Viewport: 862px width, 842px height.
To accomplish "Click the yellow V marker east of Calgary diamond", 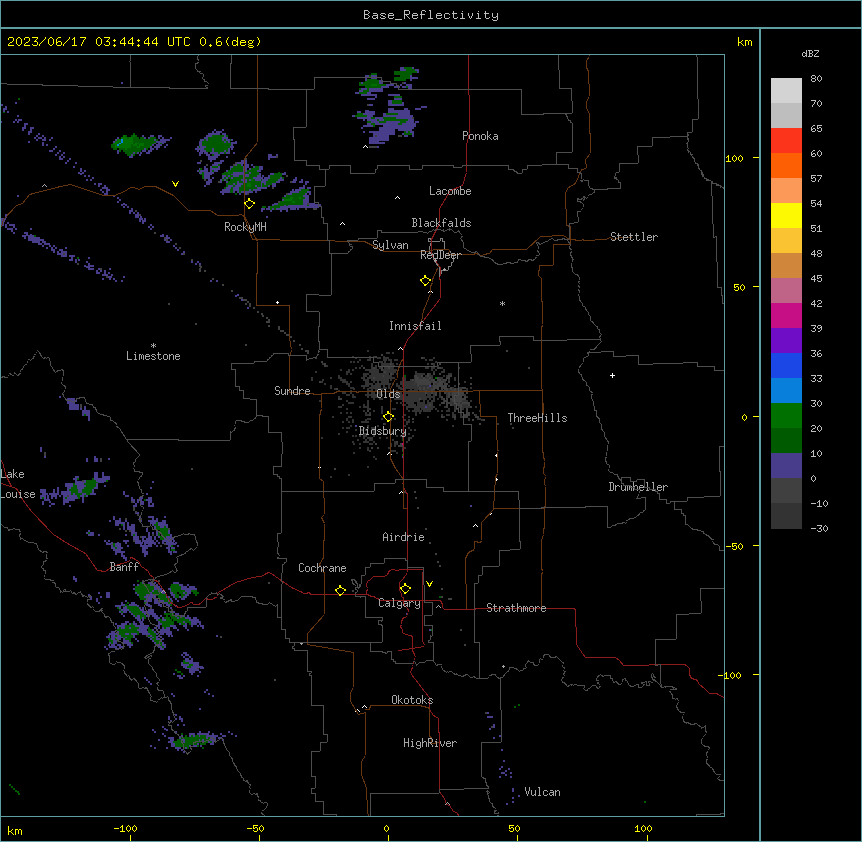I will [x=429, y=584].
